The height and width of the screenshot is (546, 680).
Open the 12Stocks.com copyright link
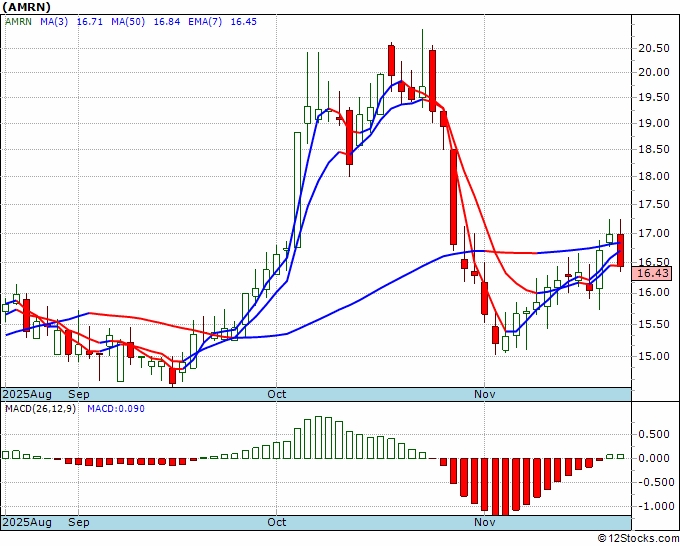[638, 538]
